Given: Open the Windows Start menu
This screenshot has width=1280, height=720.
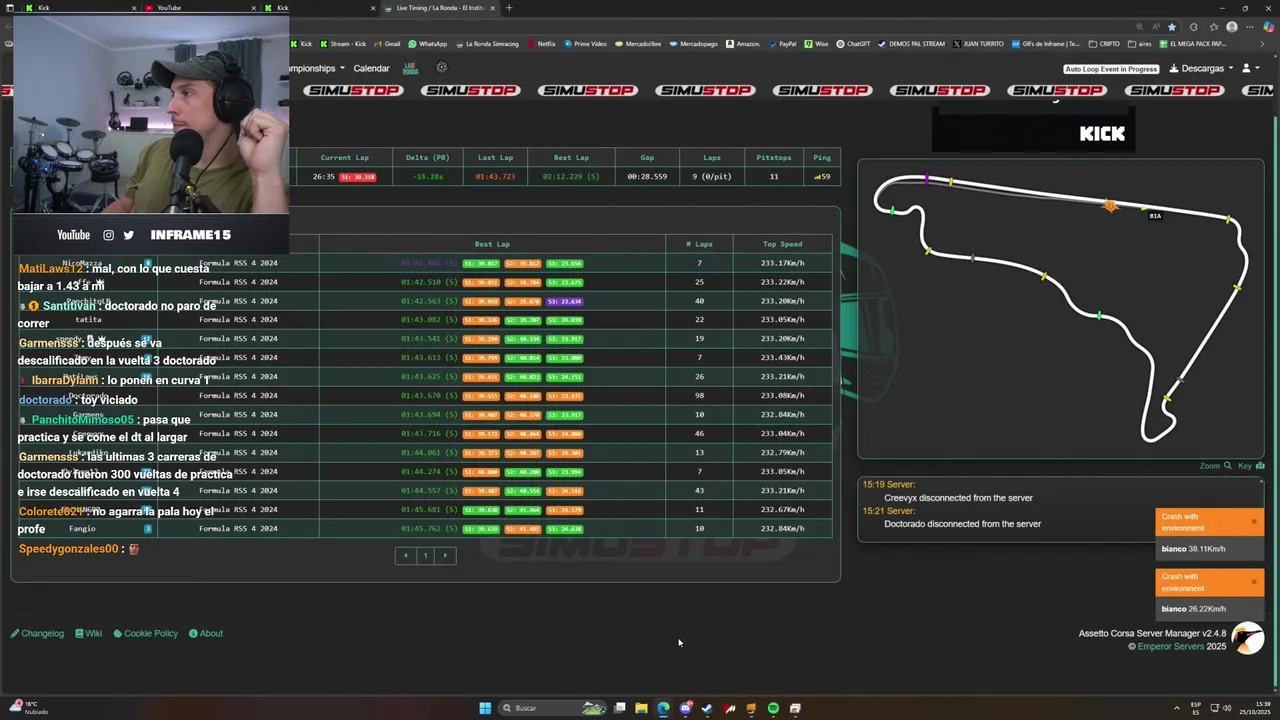Looking at the screenshot, I should pyautogui.click(x=485, y=708).
